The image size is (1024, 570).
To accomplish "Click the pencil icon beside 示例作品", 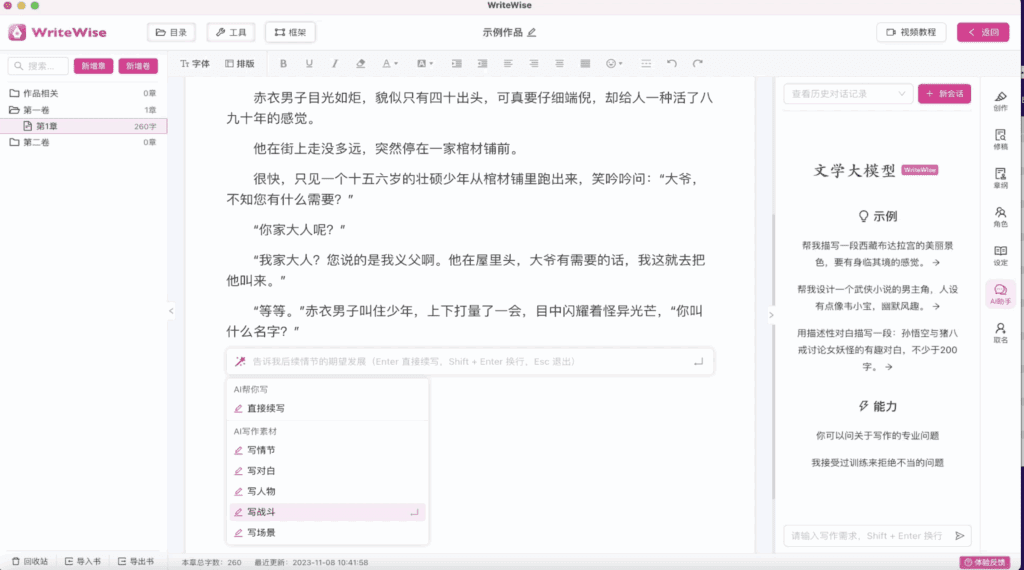I will point(532,32).
